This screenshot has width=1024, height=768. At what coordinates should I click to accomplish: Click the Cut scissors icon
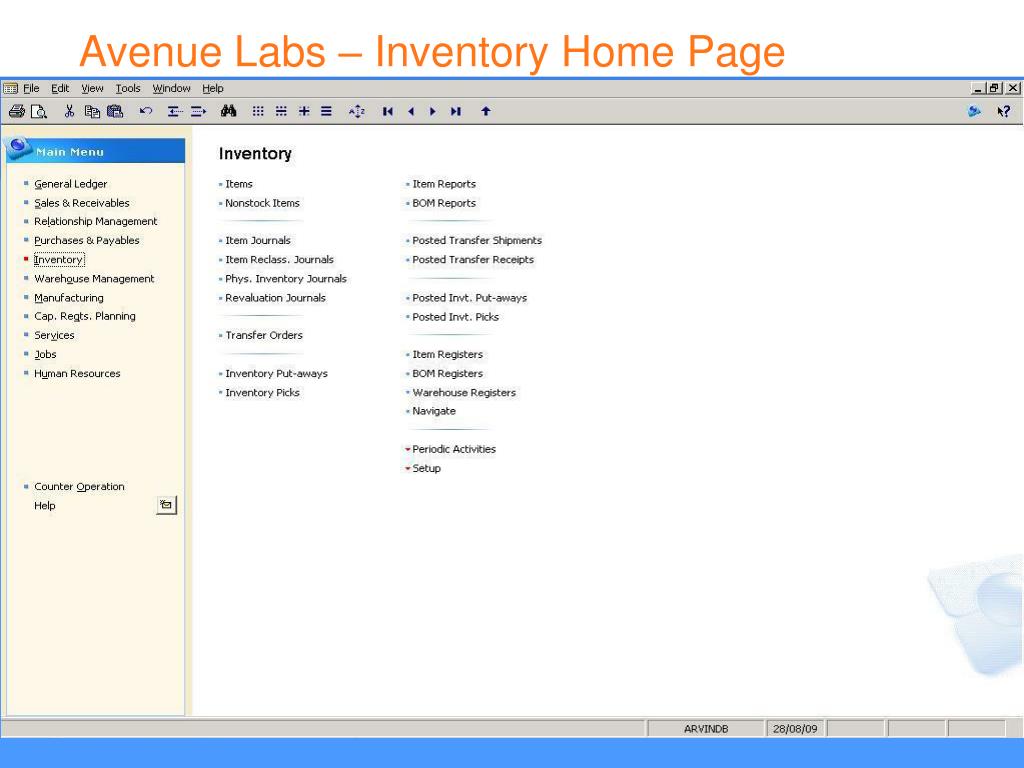pos(69,112)
